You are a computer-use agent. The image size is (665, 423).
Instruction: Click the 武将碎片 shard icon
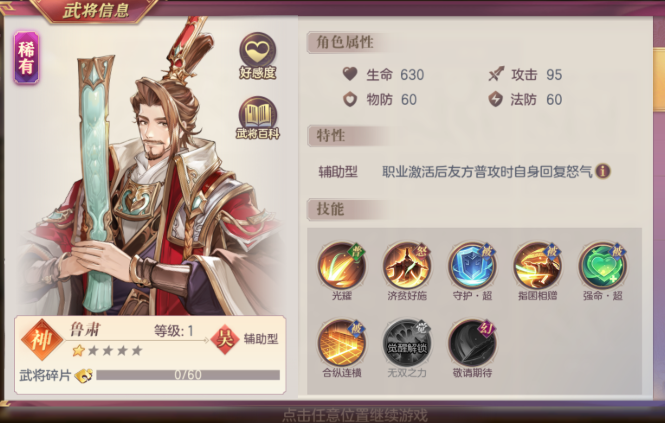pos(84,375)
